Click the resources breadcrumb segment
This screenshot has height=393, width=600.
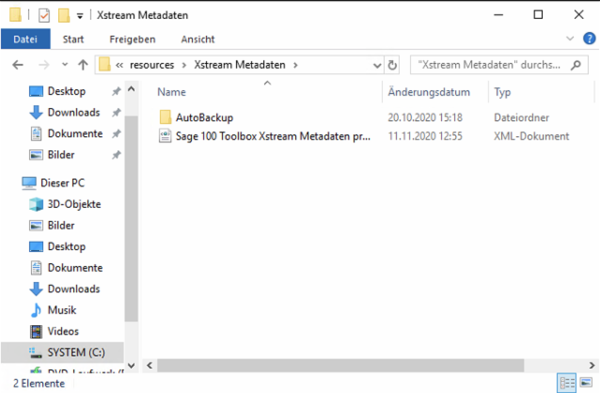click(152, 65)
